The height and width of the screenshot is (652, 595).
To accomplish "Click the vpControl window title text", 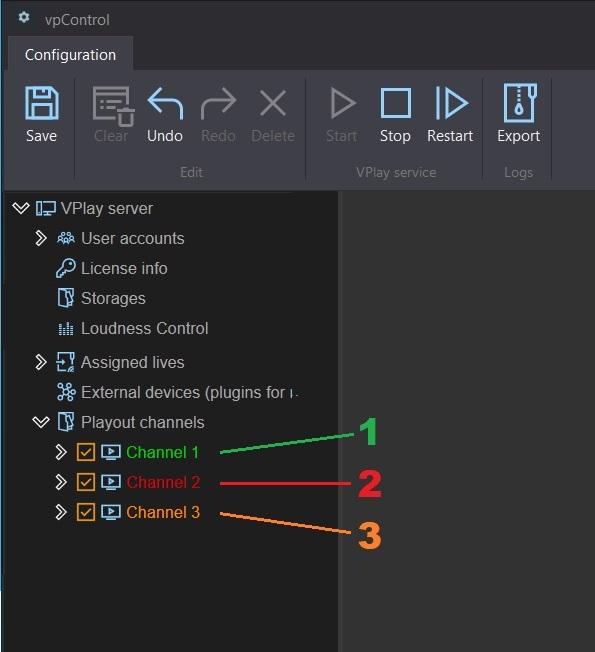I will click(x=77, y=20).
